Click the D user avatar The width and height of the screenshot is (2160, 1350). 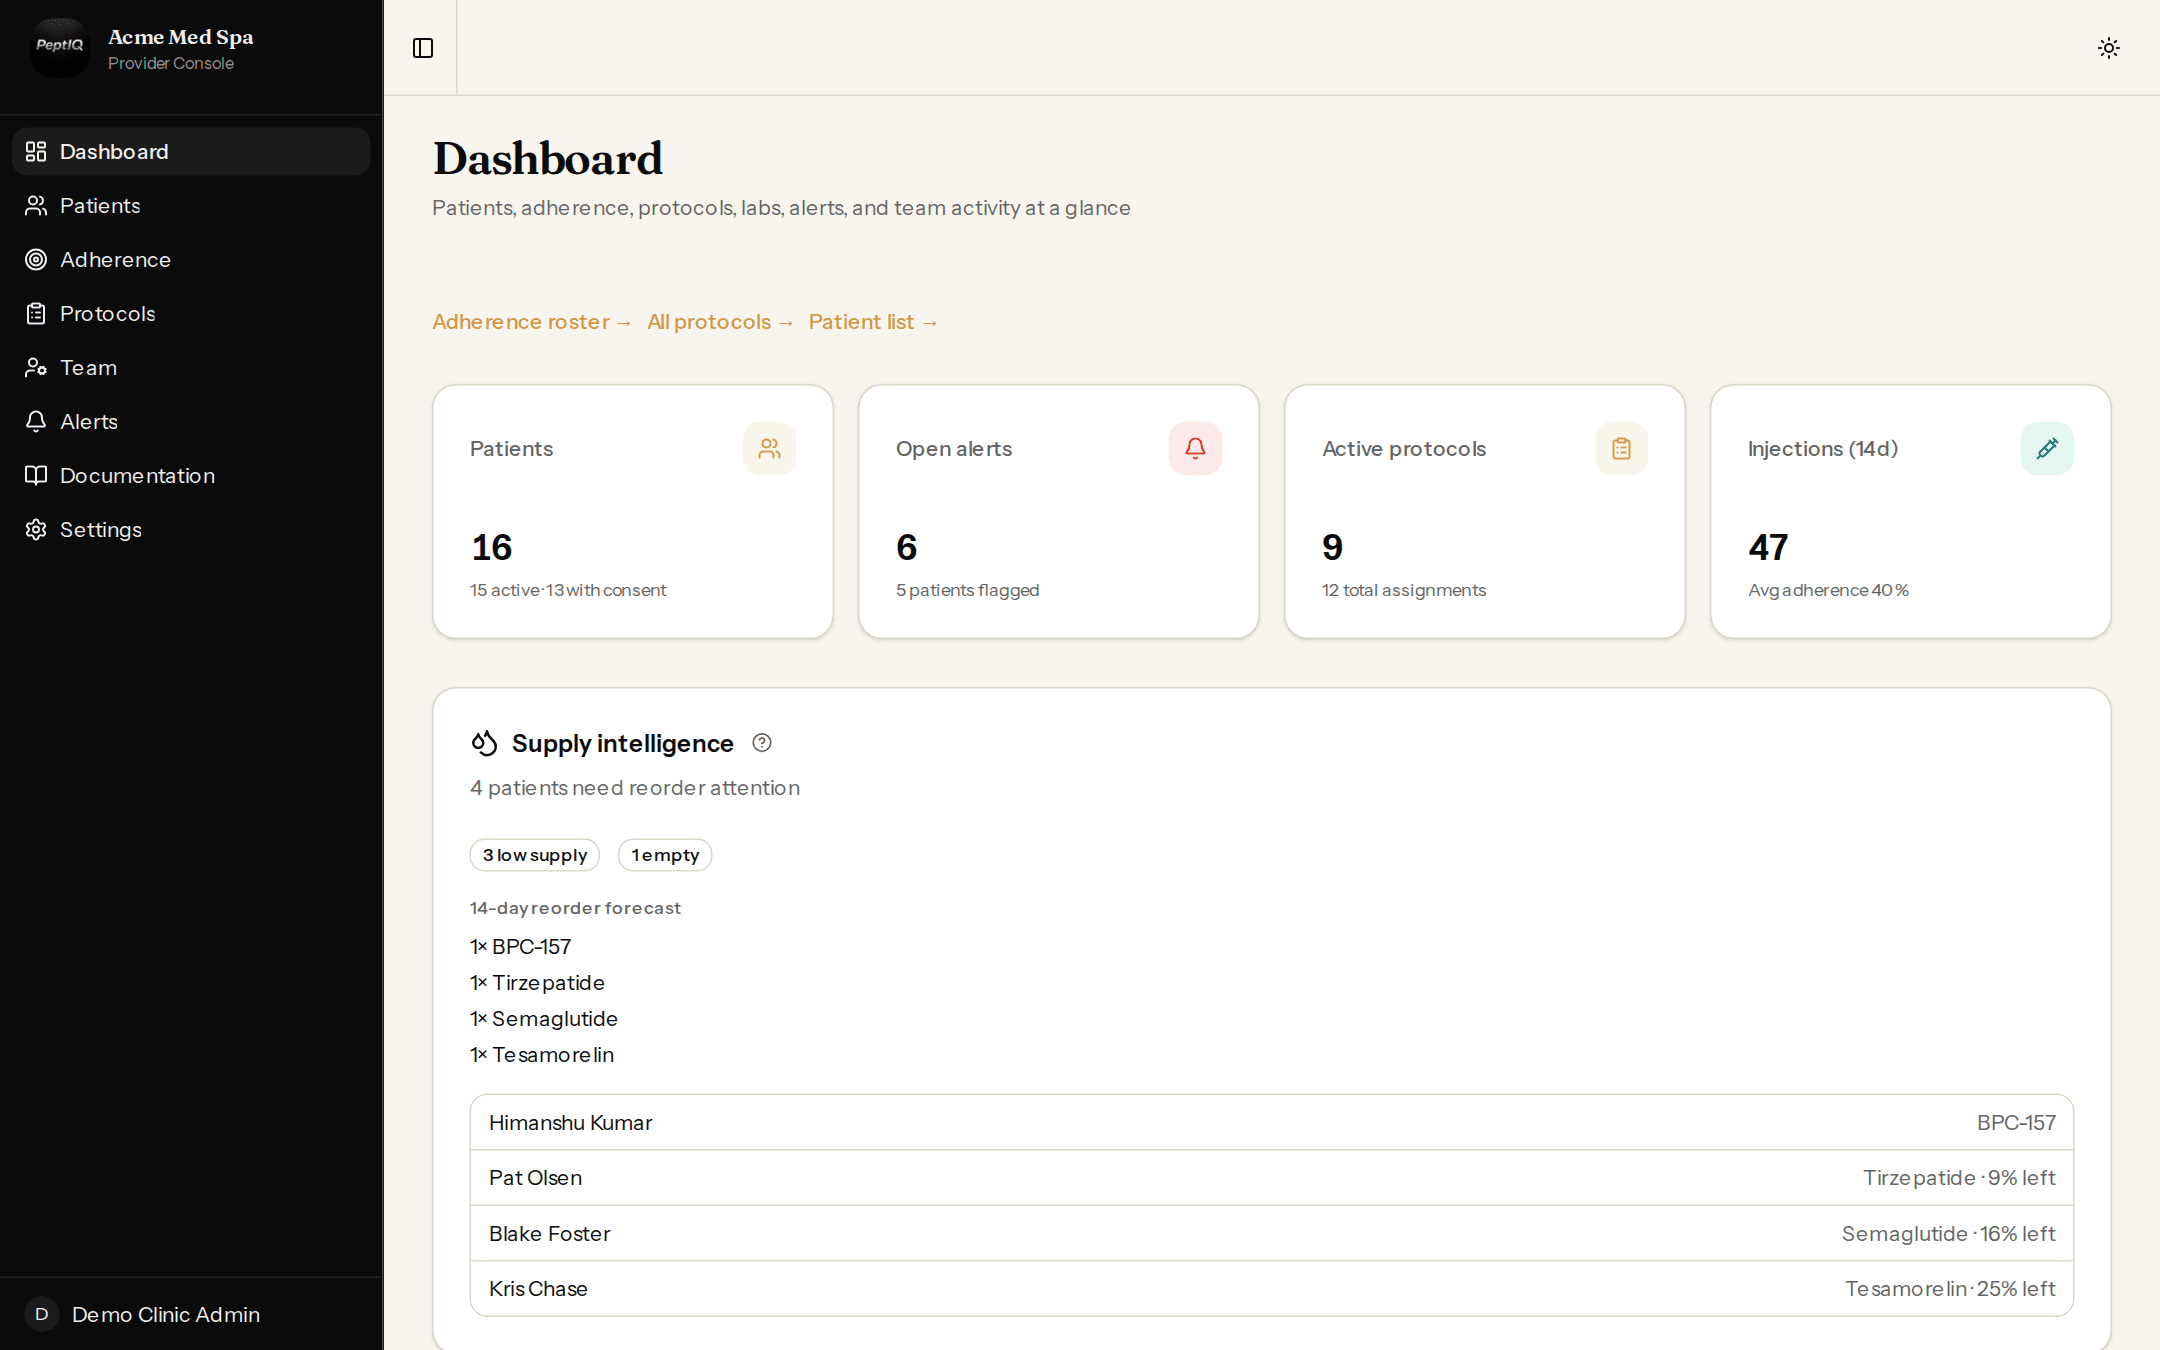(42, 1314)
